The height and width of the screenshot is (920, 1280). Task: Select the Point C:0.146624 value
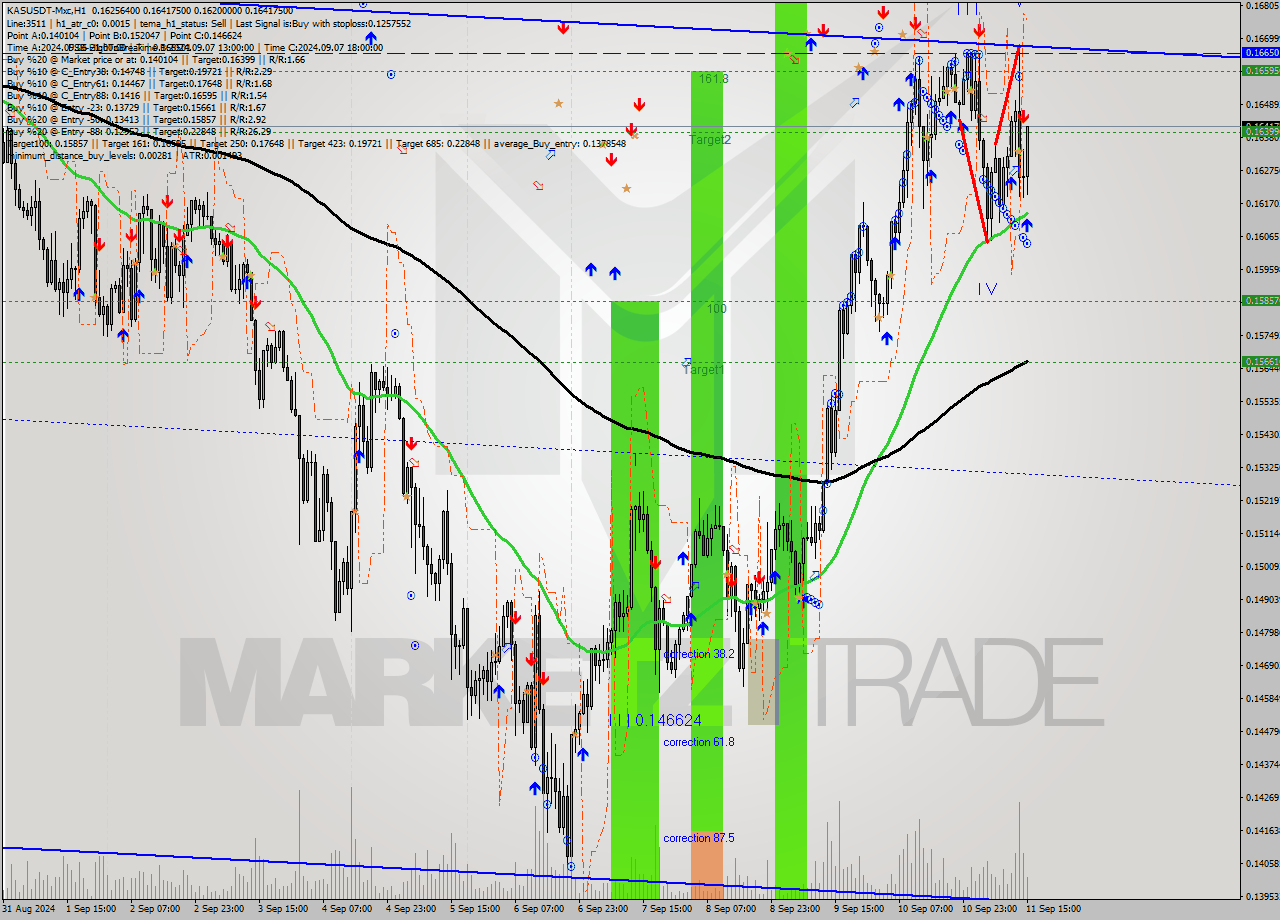coord(208,35)
